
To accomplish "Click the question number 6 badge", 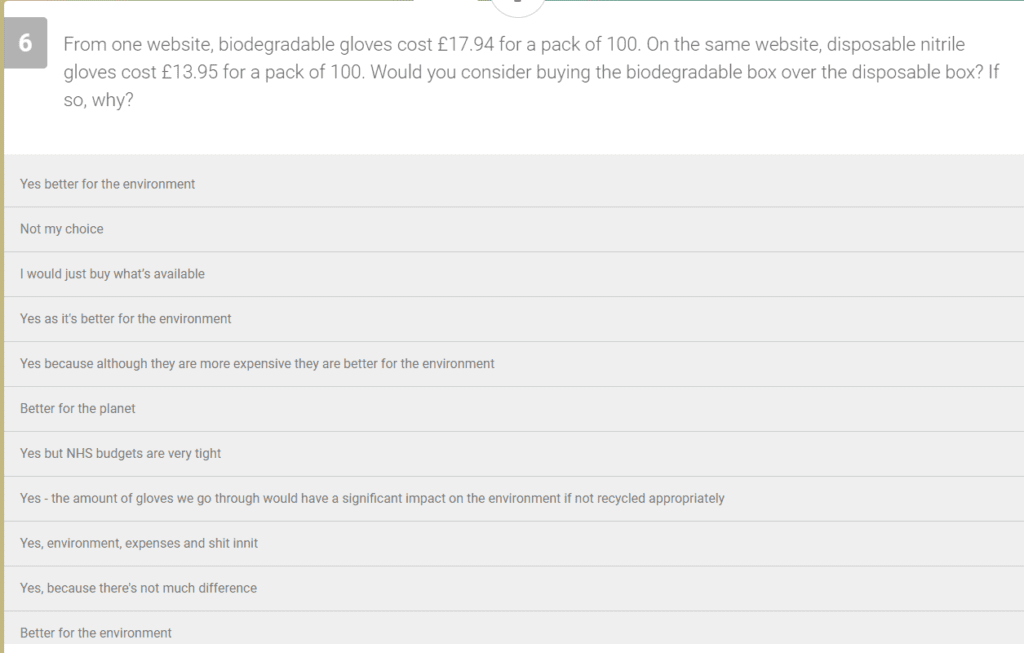I will coord(25,43).
